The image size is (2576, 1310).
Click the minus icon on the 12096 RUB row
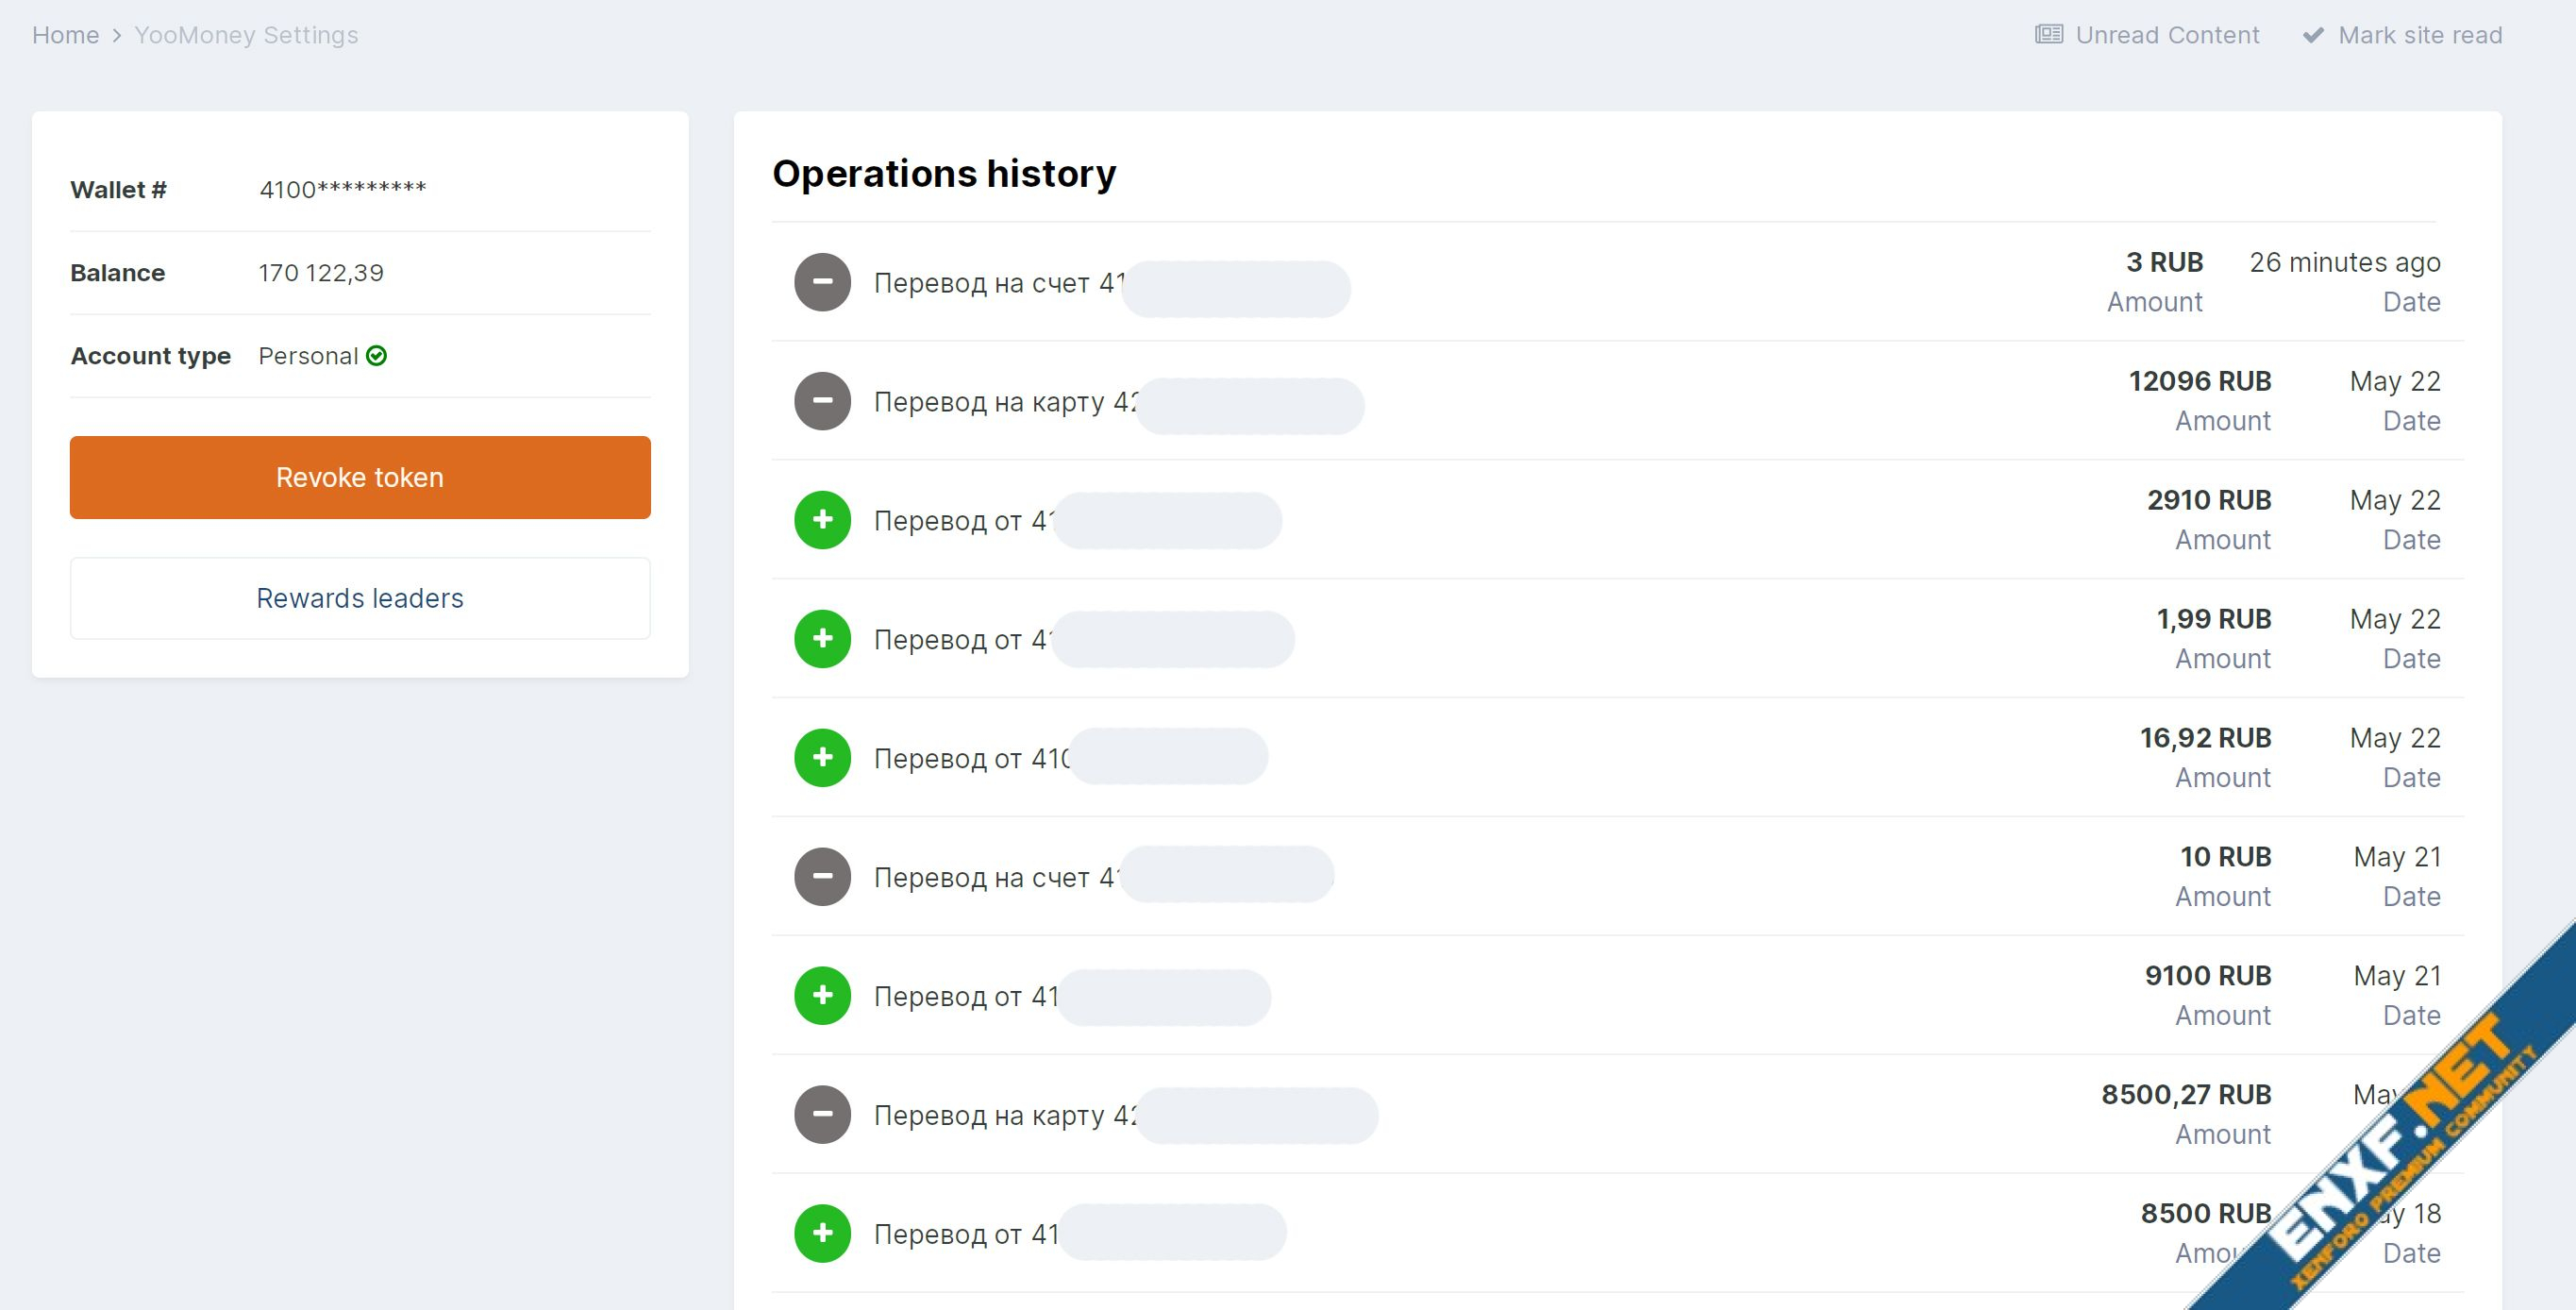tap(822, 401)
